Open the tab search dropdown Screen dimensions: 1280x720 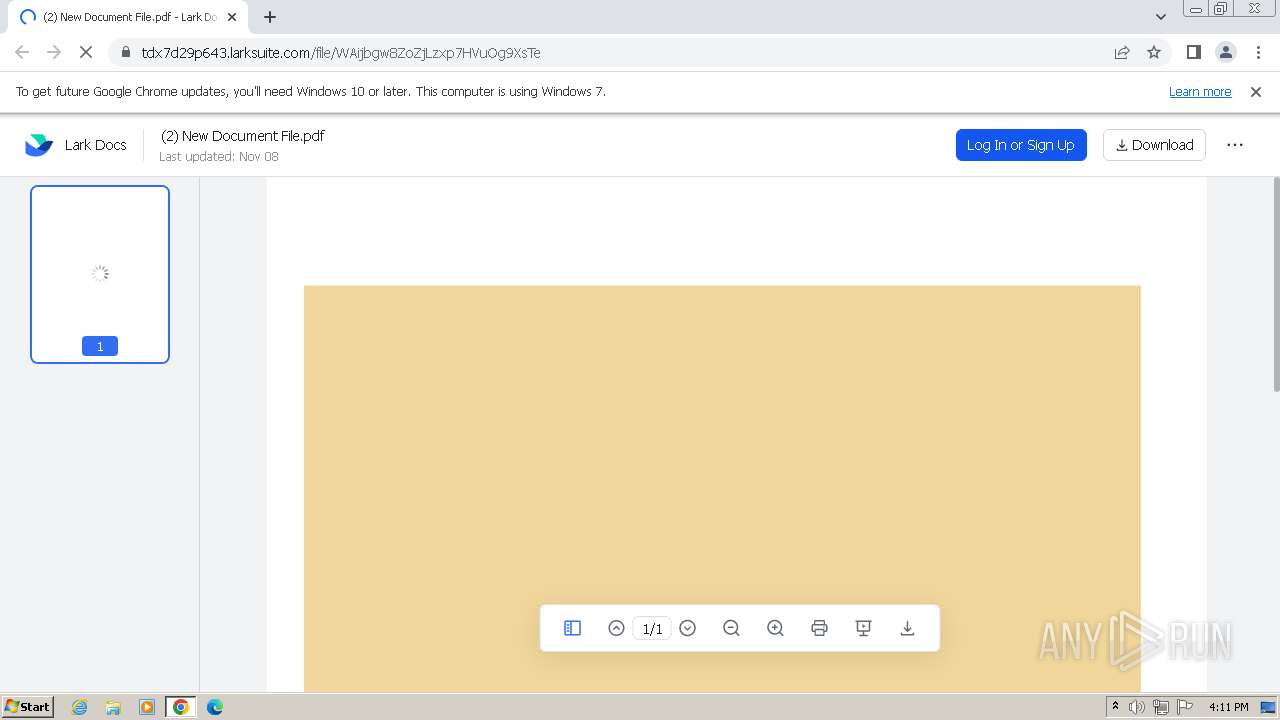1161,17
